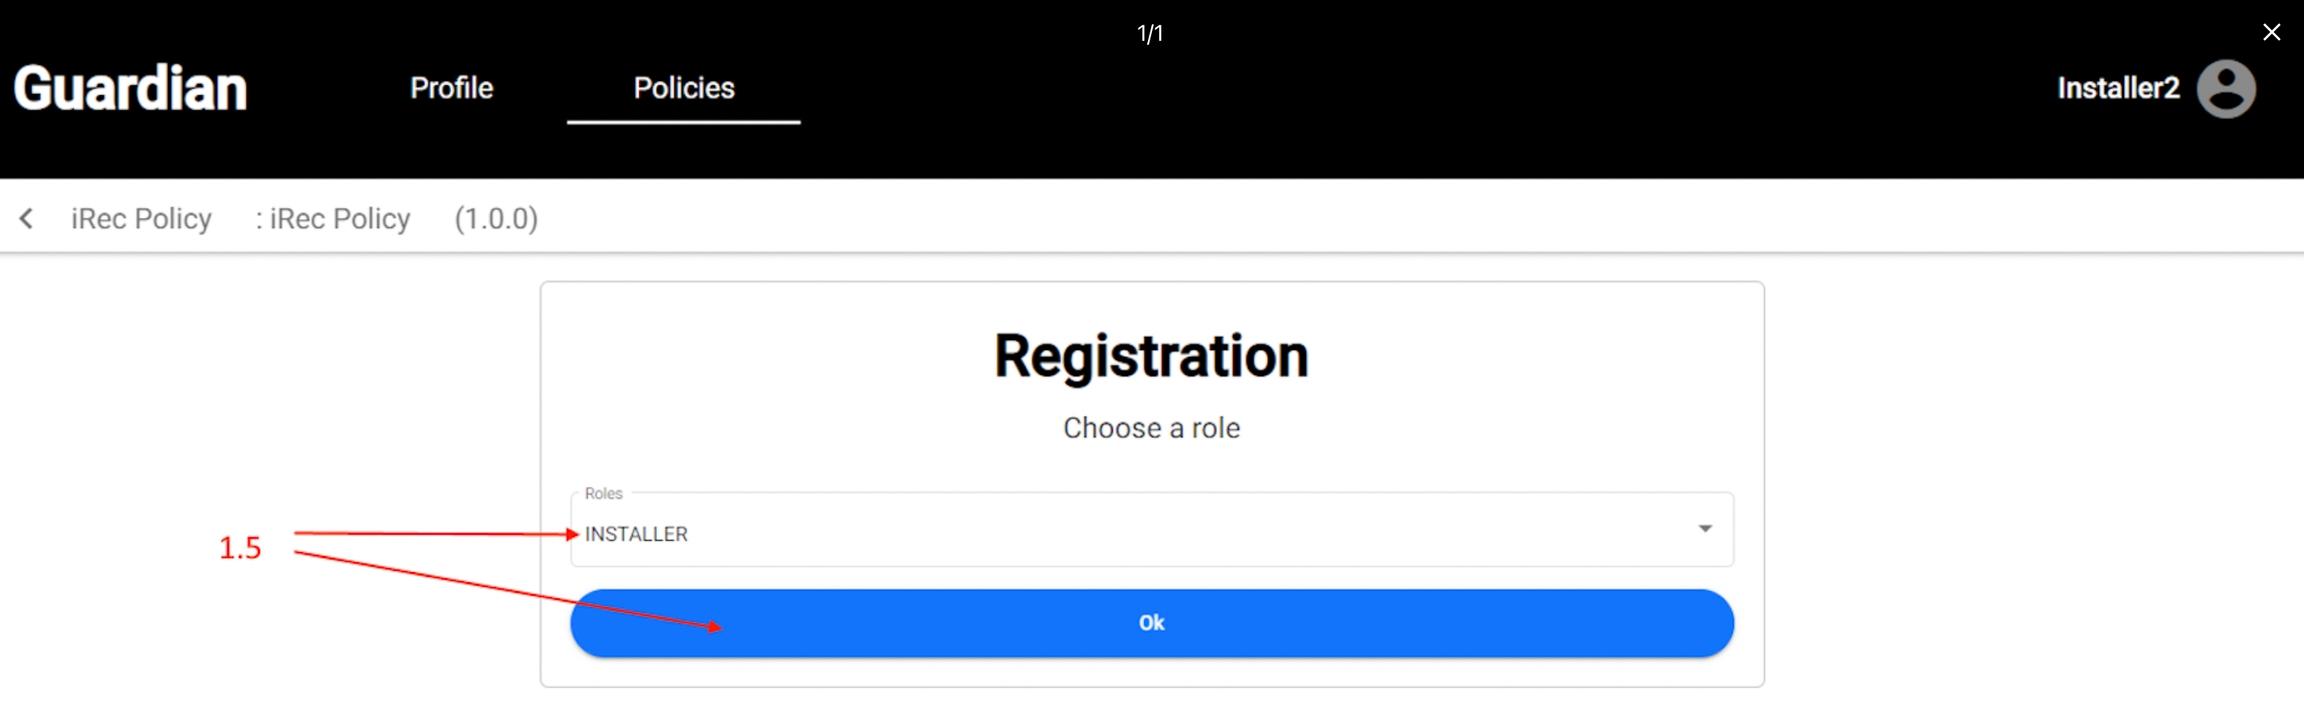Click the 'Choose a role' subtitle
Viewport: 2304px width, 709px height.
tap(1151, 428)
